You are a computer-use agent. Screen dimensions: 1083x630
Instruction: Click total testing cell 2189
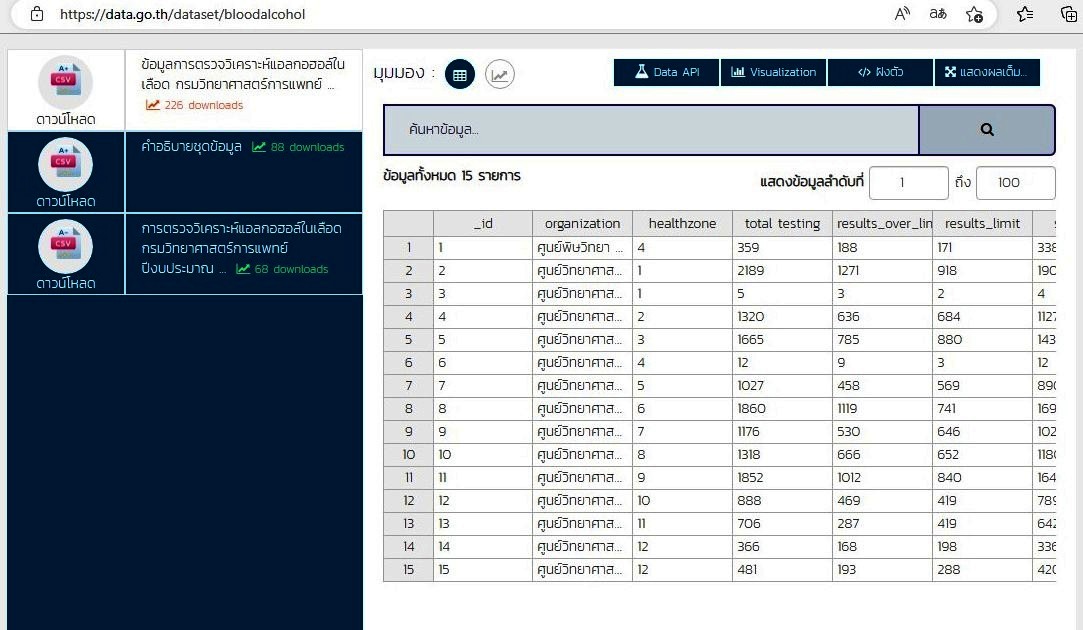783,271
